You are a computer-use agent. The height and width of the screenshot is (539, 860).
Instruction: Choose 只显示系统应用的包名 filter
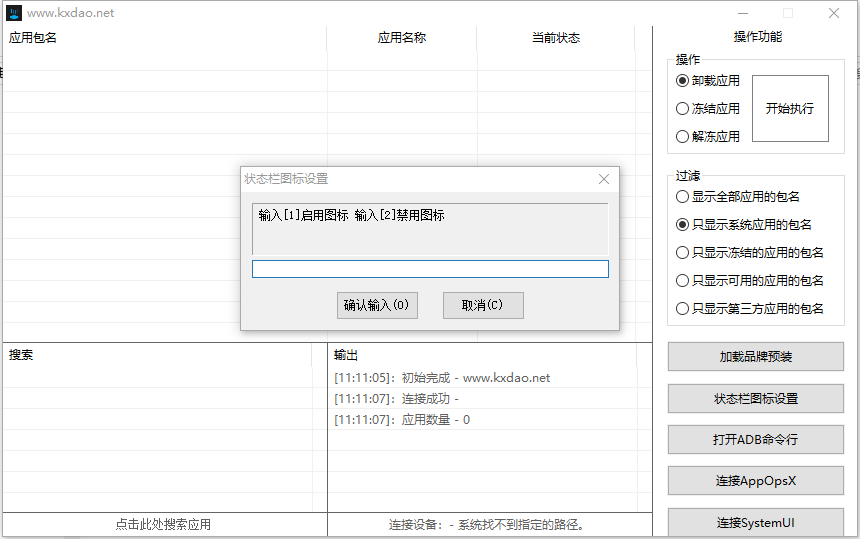coord(683,225)
